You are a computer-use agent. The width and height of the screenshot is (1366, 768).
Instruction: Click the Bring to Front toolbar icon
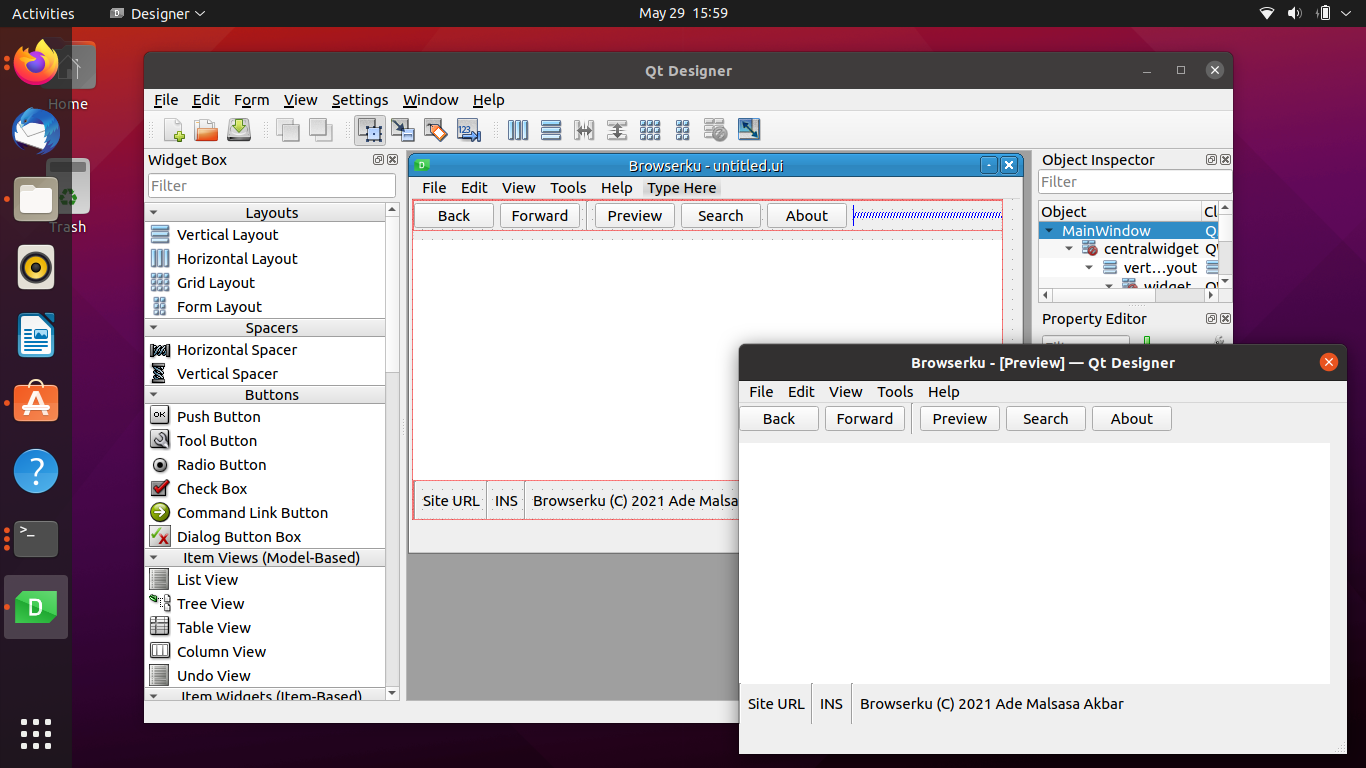320,129
